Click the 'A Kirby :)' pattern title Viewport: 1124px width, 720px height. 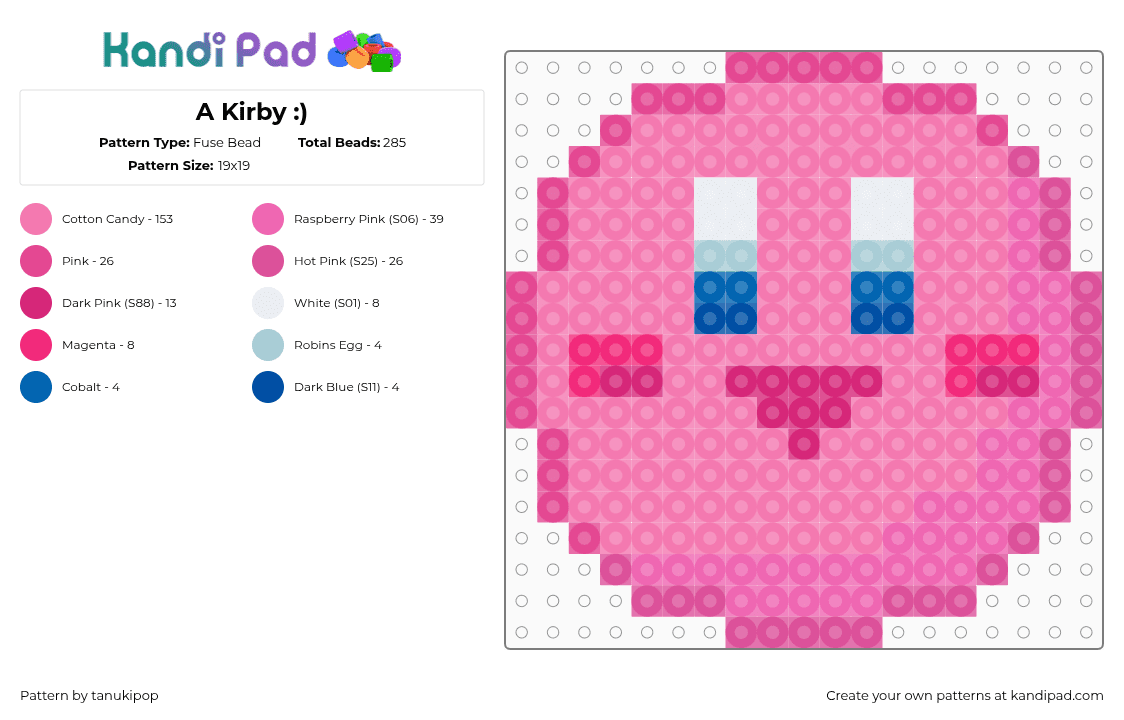(x=252, y=112)
